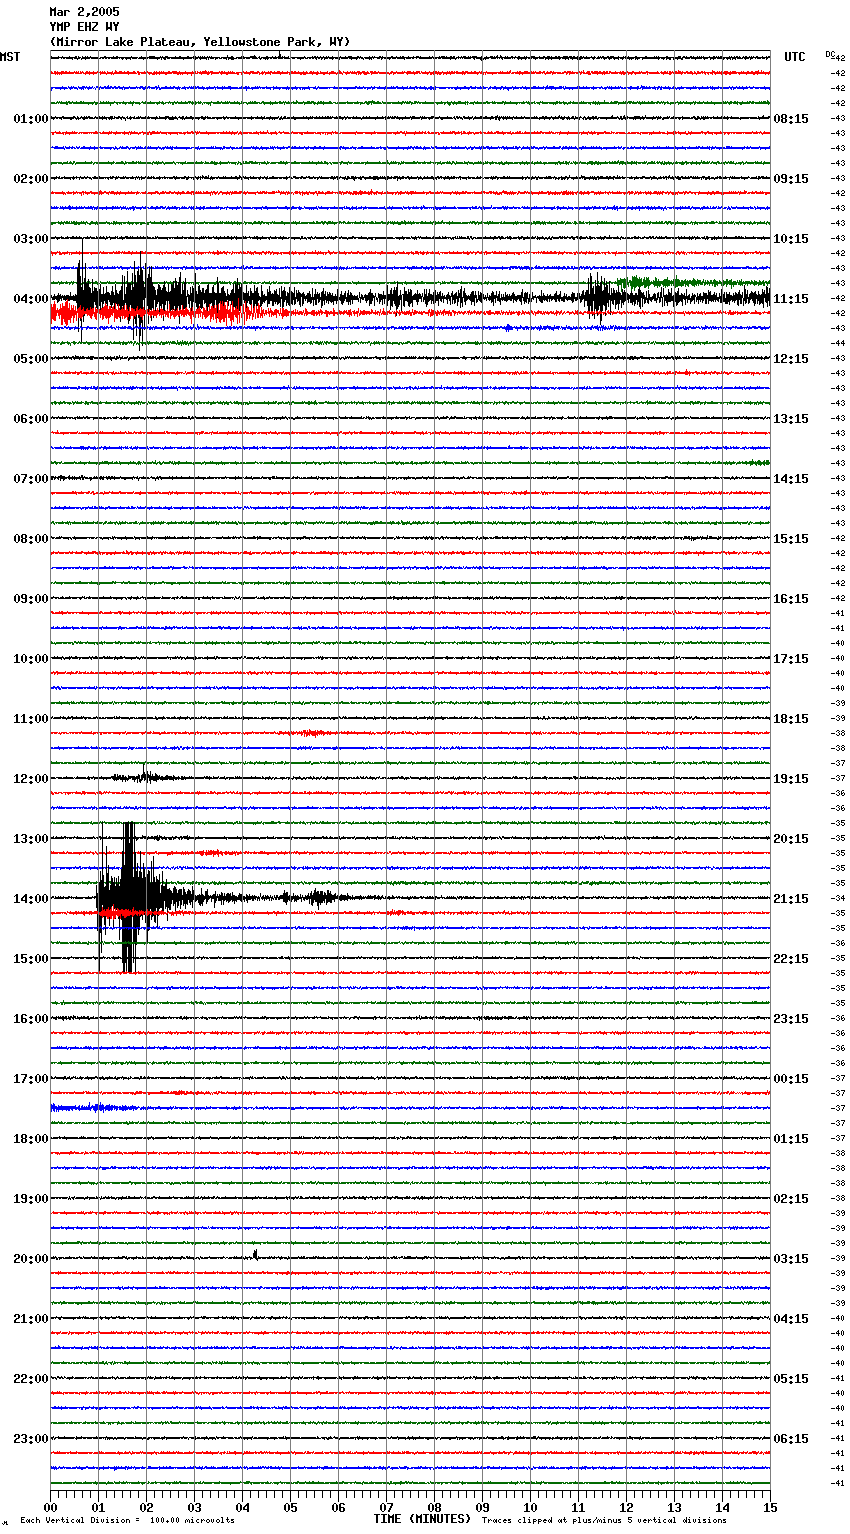
Task: Select the 23:00 MST time label
Action: pyautogui.click(x=31, y=1439)
